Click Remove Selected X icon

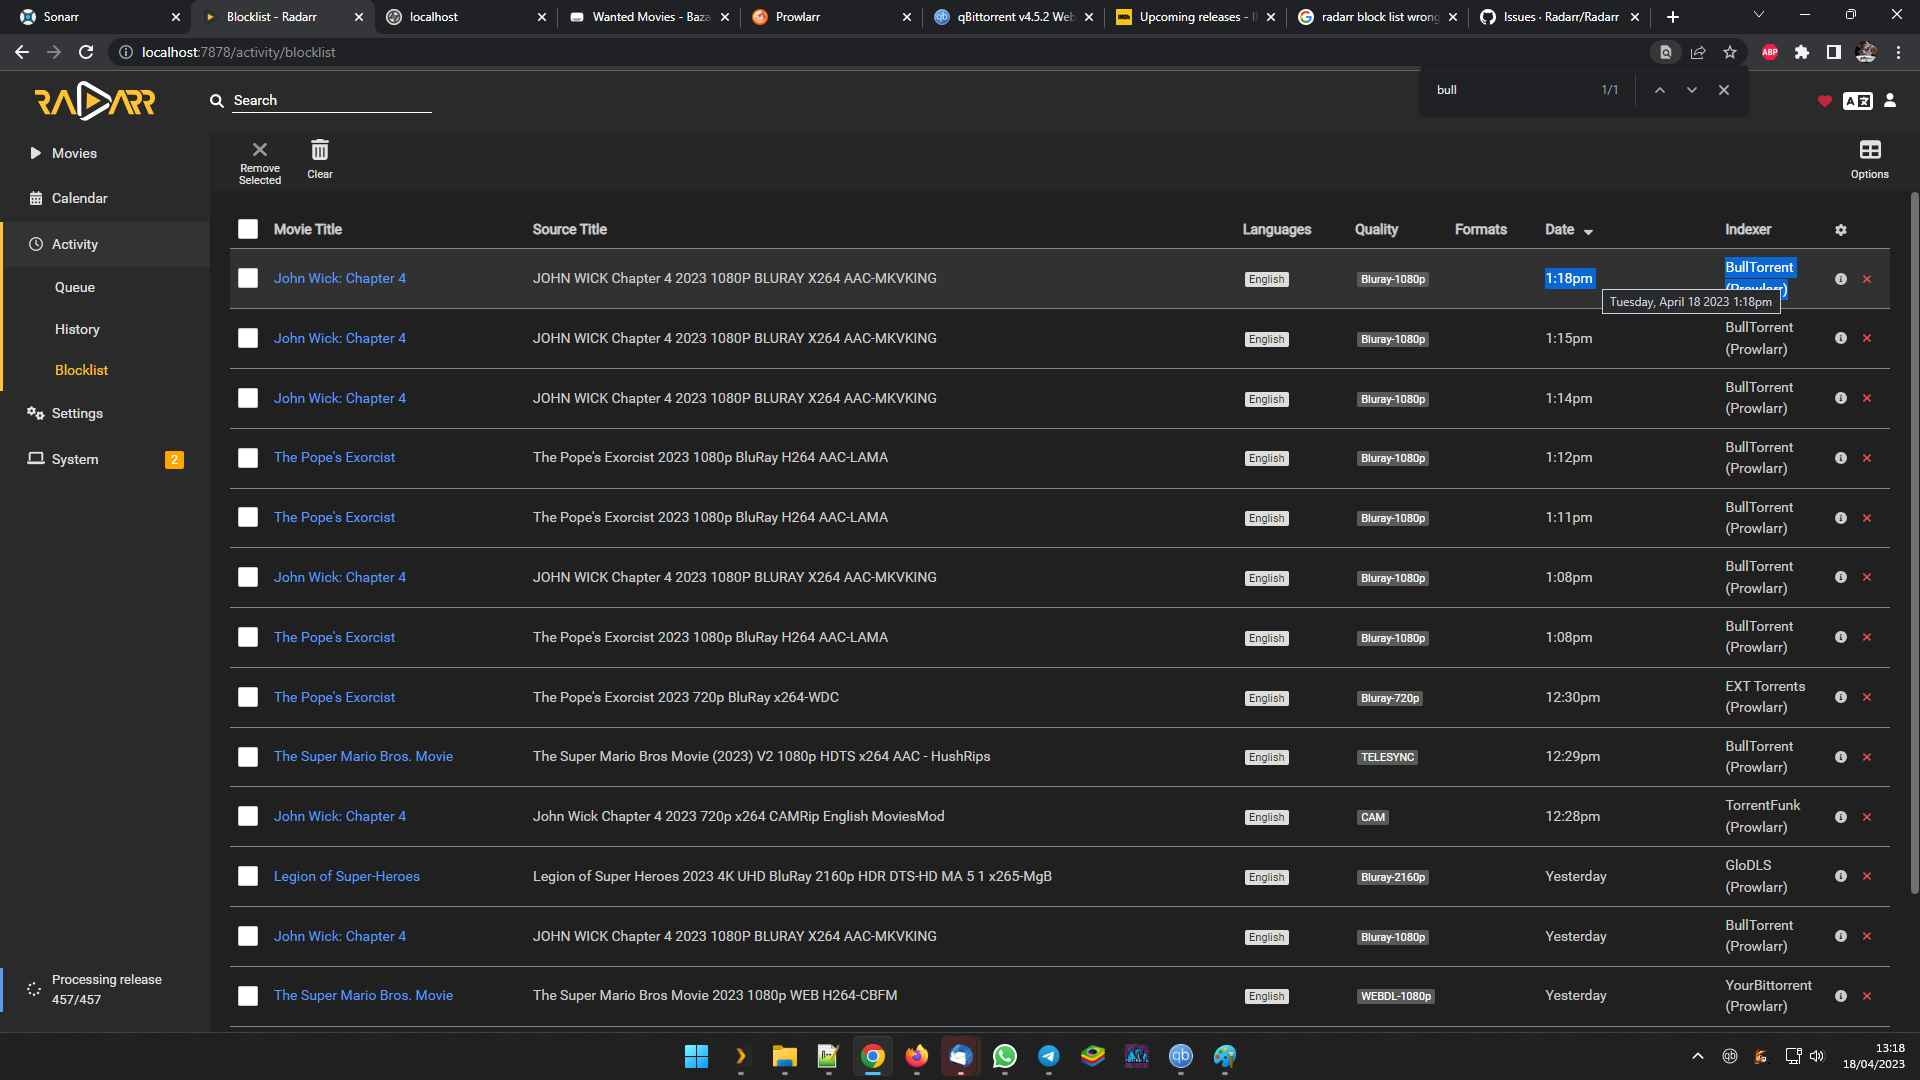pos(260,150)
